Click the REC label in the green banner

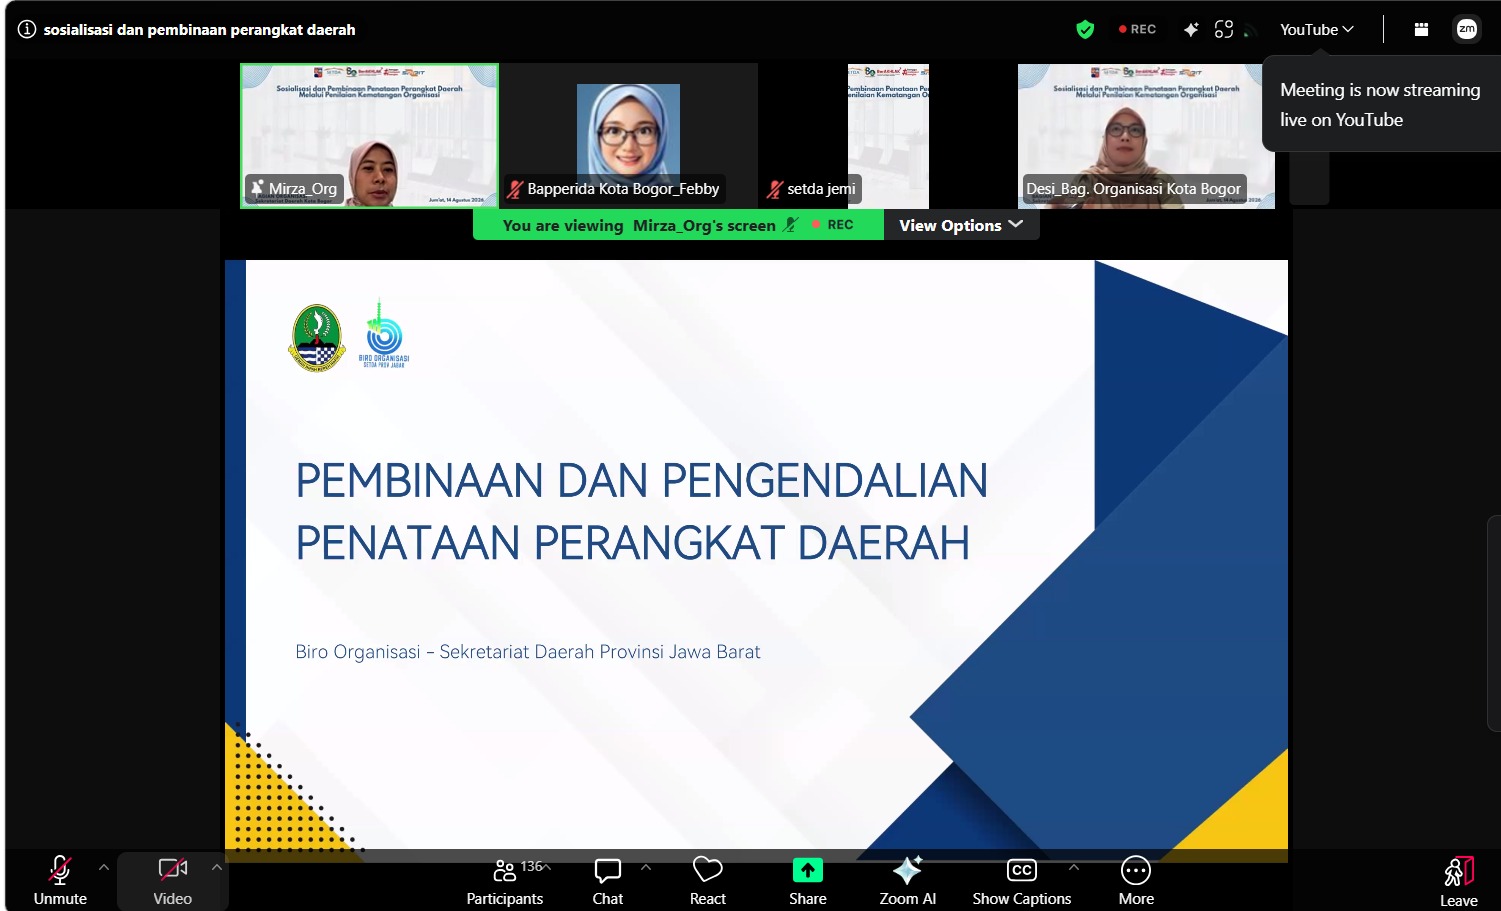click(833, 225)
